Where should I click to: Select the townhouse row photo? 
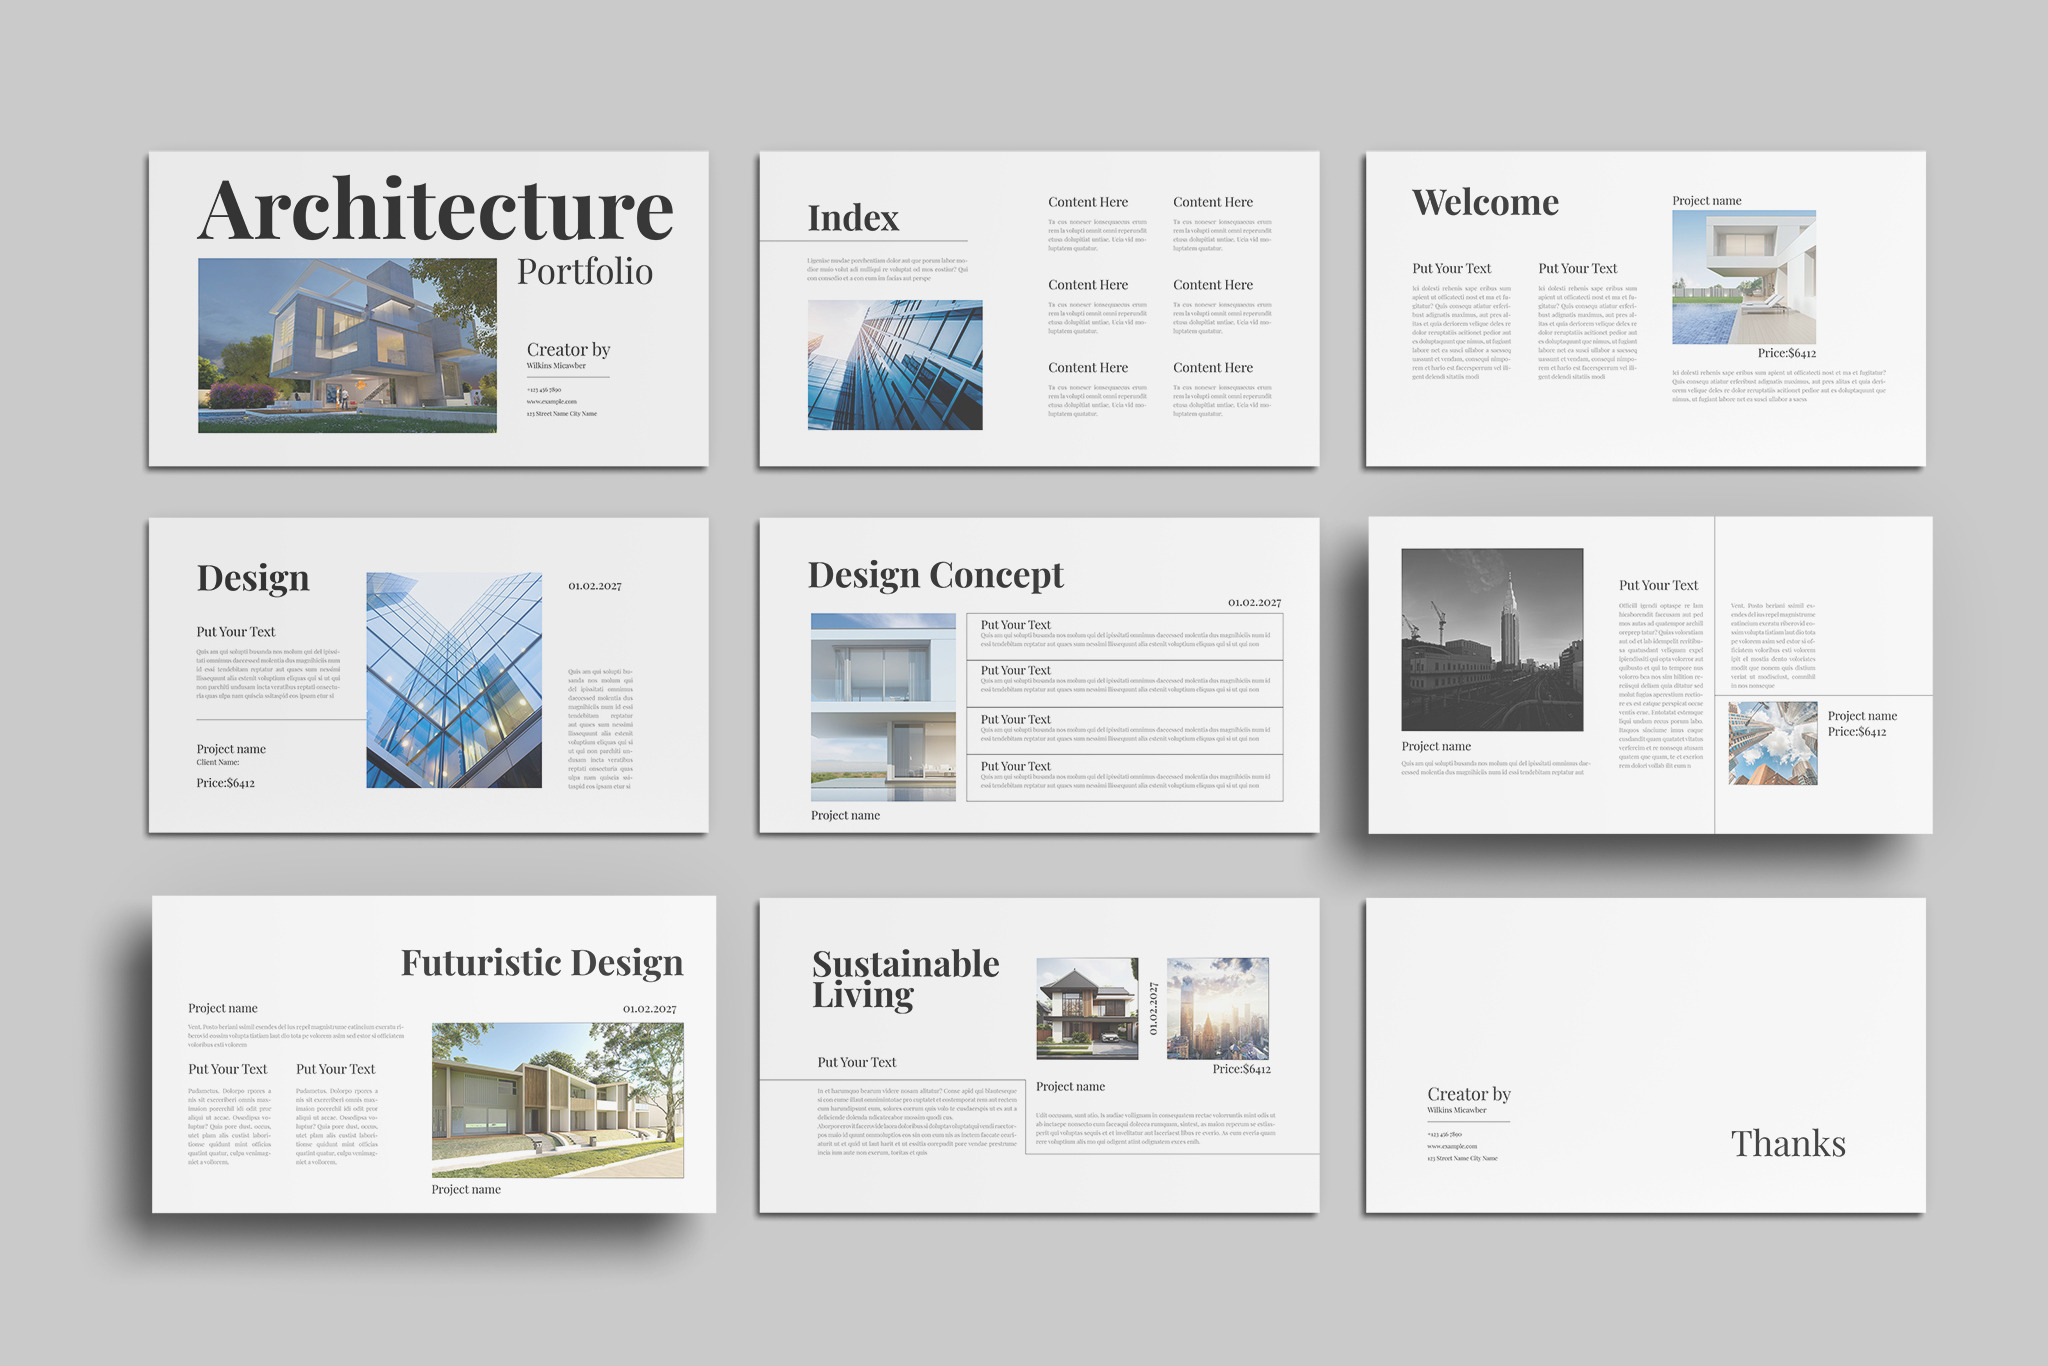click(558, 1100)
